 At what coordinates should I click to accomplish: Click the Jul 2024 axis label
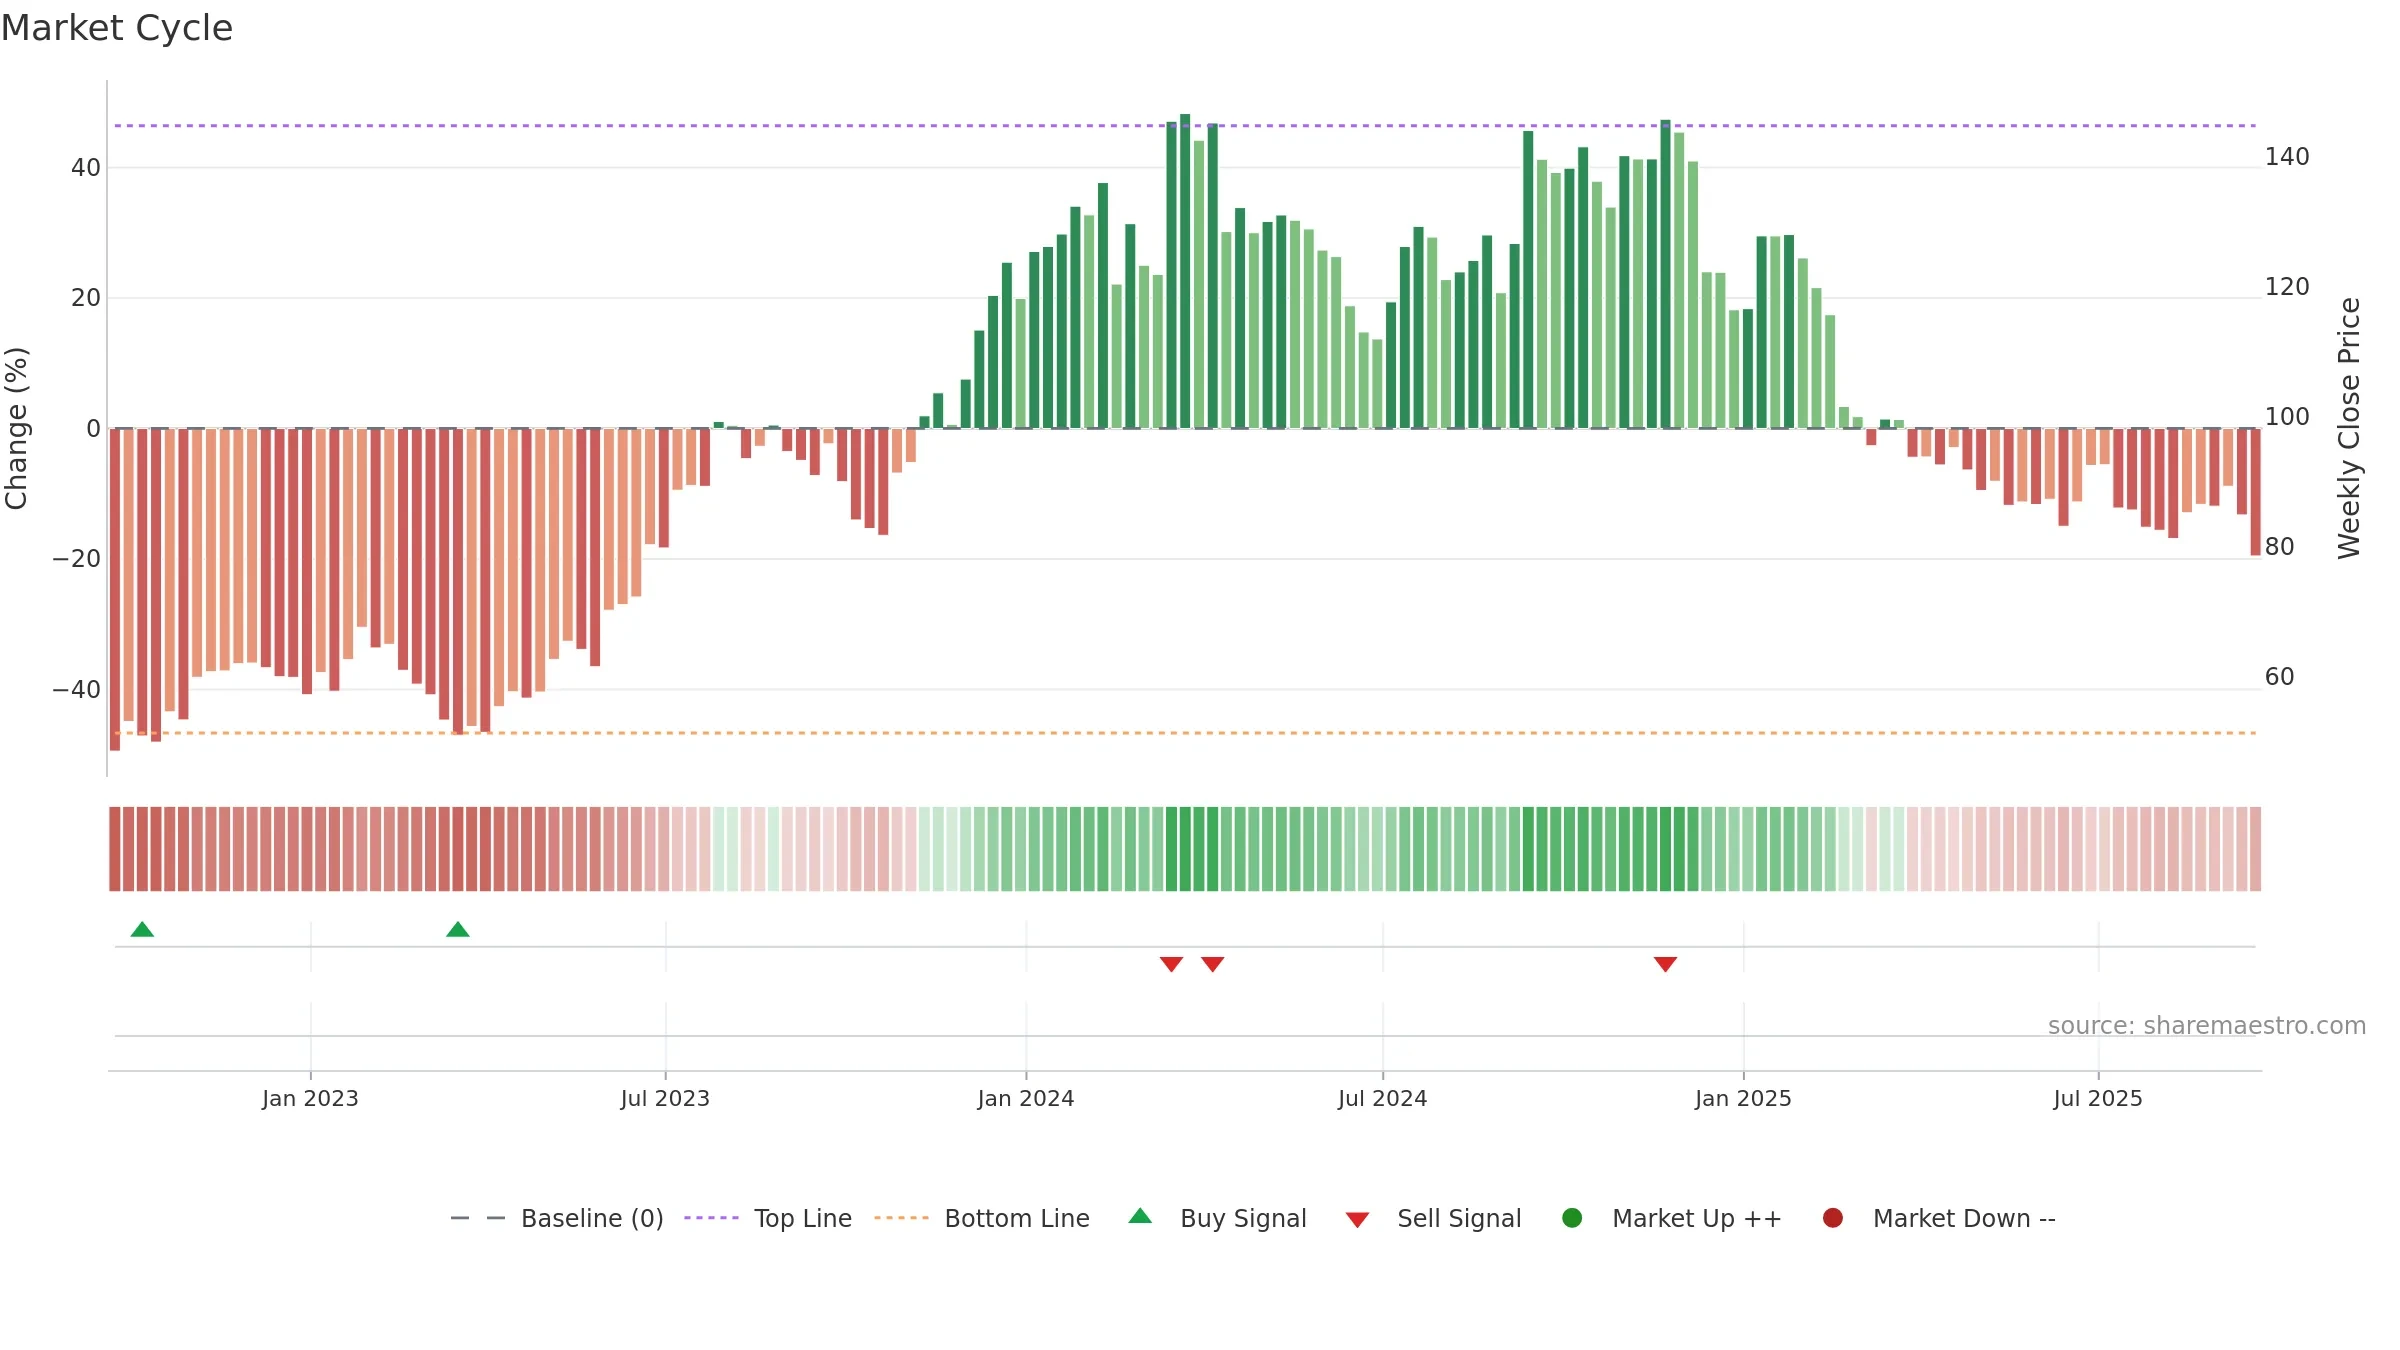[x=1383, y=1099]
